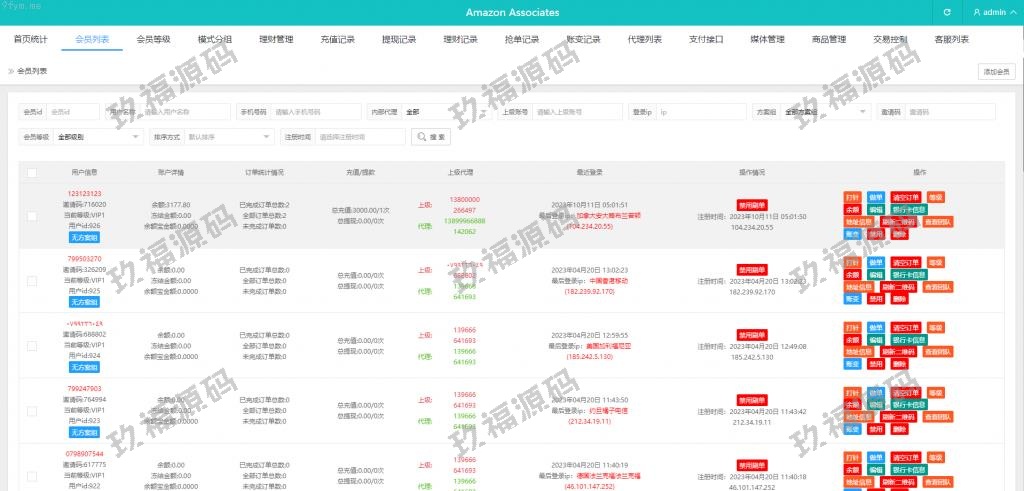Click the admin user icon
The width and height of the screenshot is (1024, 491).
[975, 12]
